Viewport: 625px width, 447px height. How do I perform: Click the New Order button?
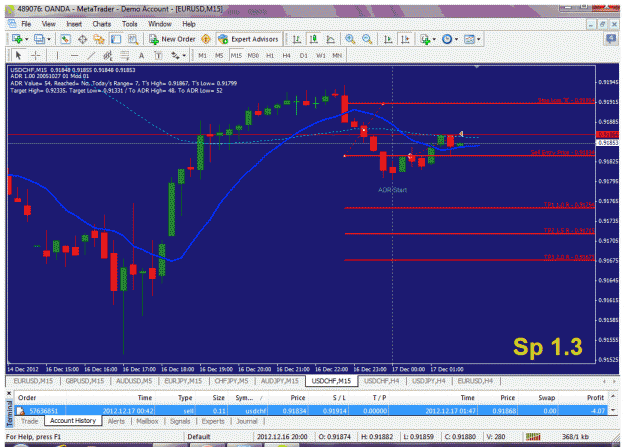(x=172, y=39)
